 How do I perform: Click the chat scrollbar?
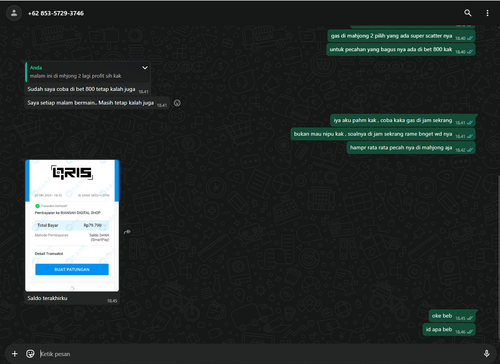tap(498, 258)
